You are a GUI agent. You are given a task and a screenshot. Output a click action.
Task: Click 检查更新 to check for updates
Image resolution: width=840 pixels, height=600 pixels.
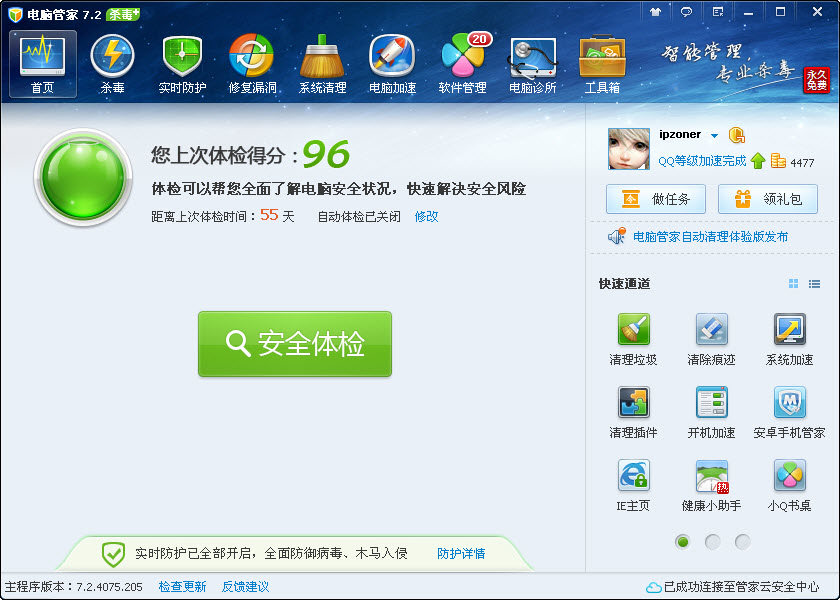click(183, 587)
